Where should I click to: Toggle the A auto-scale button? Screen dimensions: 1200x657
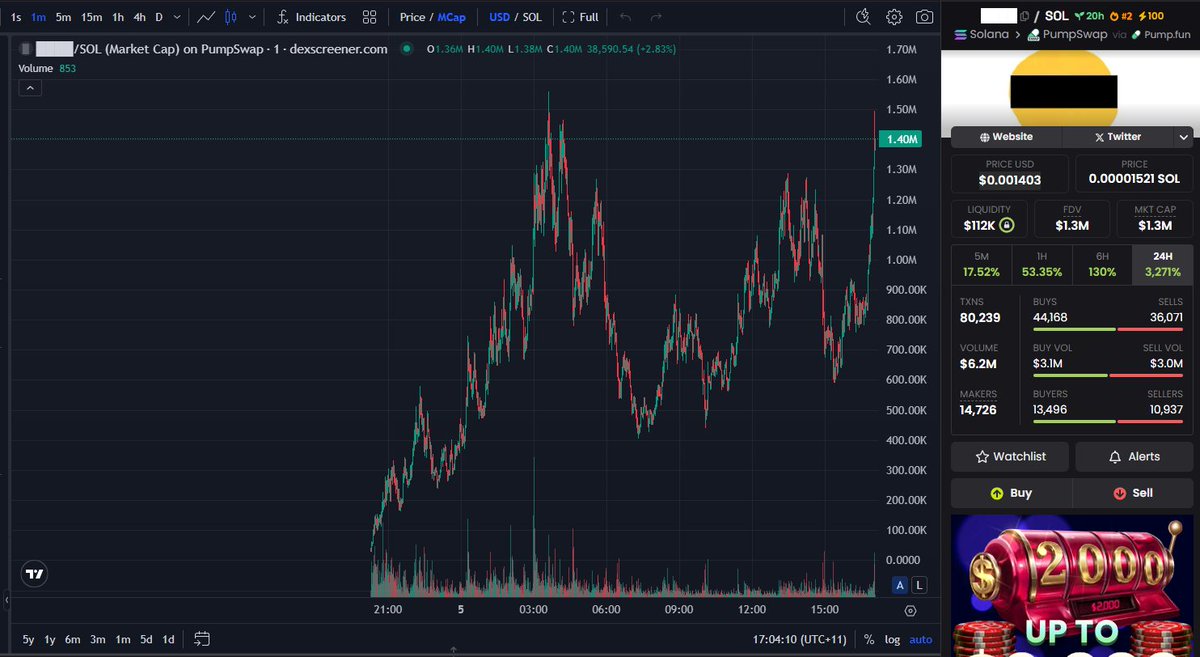pyautogui.click(x=900, y=585)
